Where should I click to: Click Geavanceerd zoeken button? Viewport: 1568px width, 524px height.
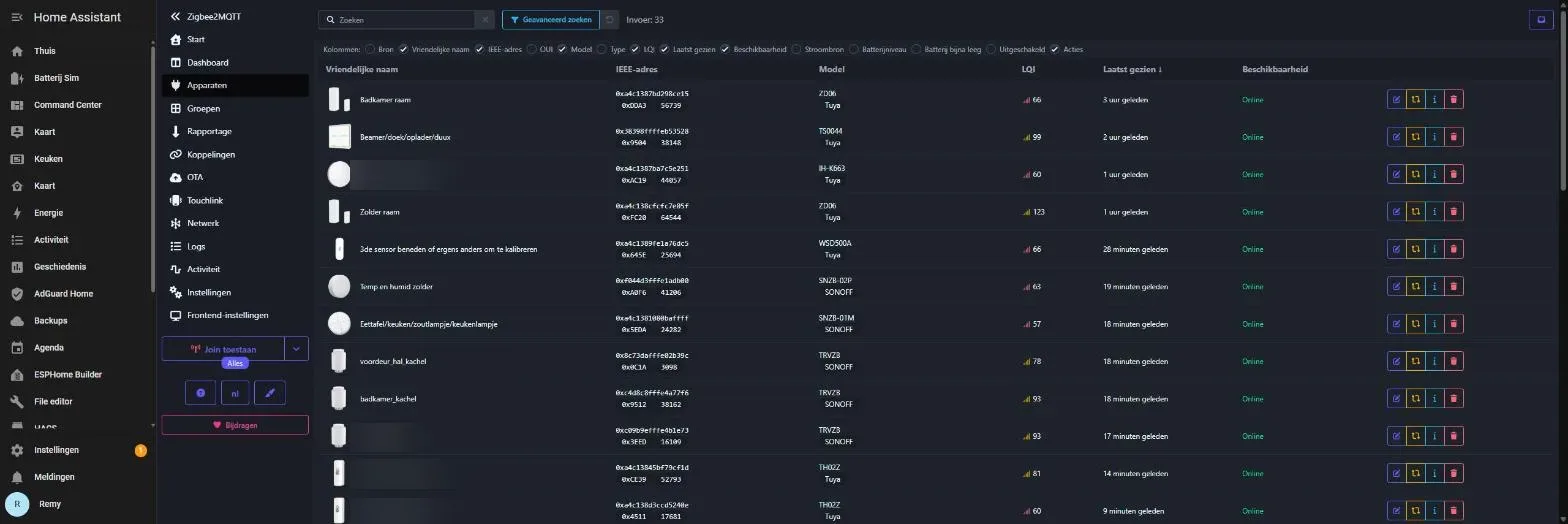(550, 19)
